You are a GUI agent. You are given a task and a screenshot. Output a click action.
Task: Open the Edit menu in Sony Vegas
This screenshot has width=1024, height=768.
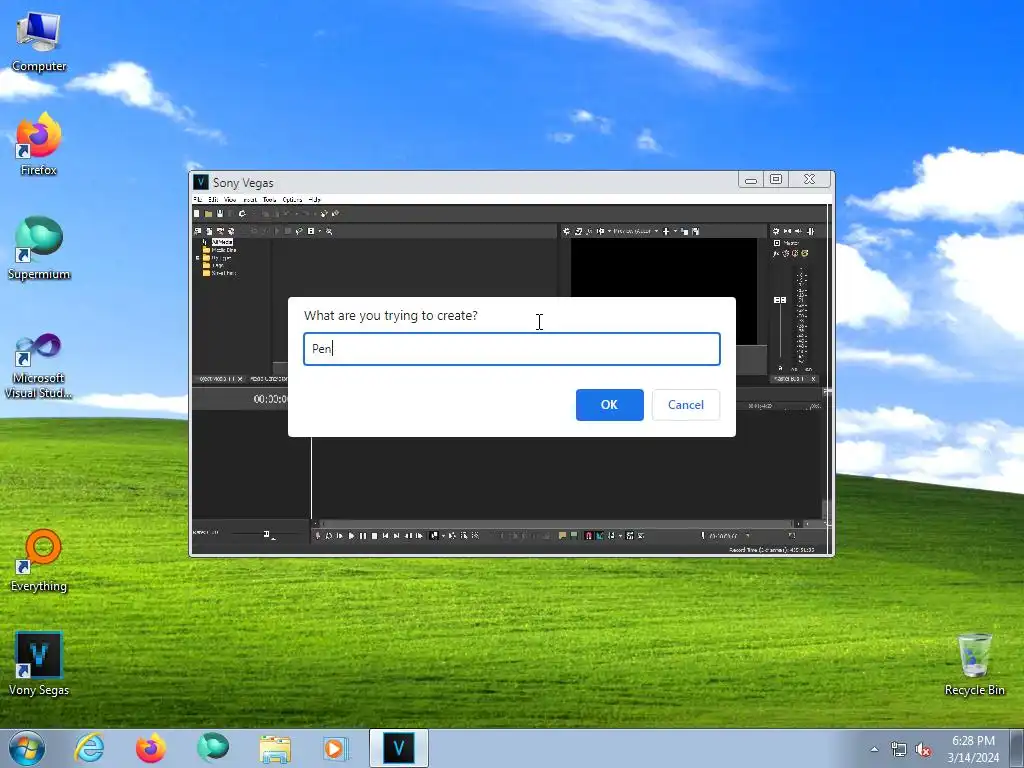tap(213, 199)
